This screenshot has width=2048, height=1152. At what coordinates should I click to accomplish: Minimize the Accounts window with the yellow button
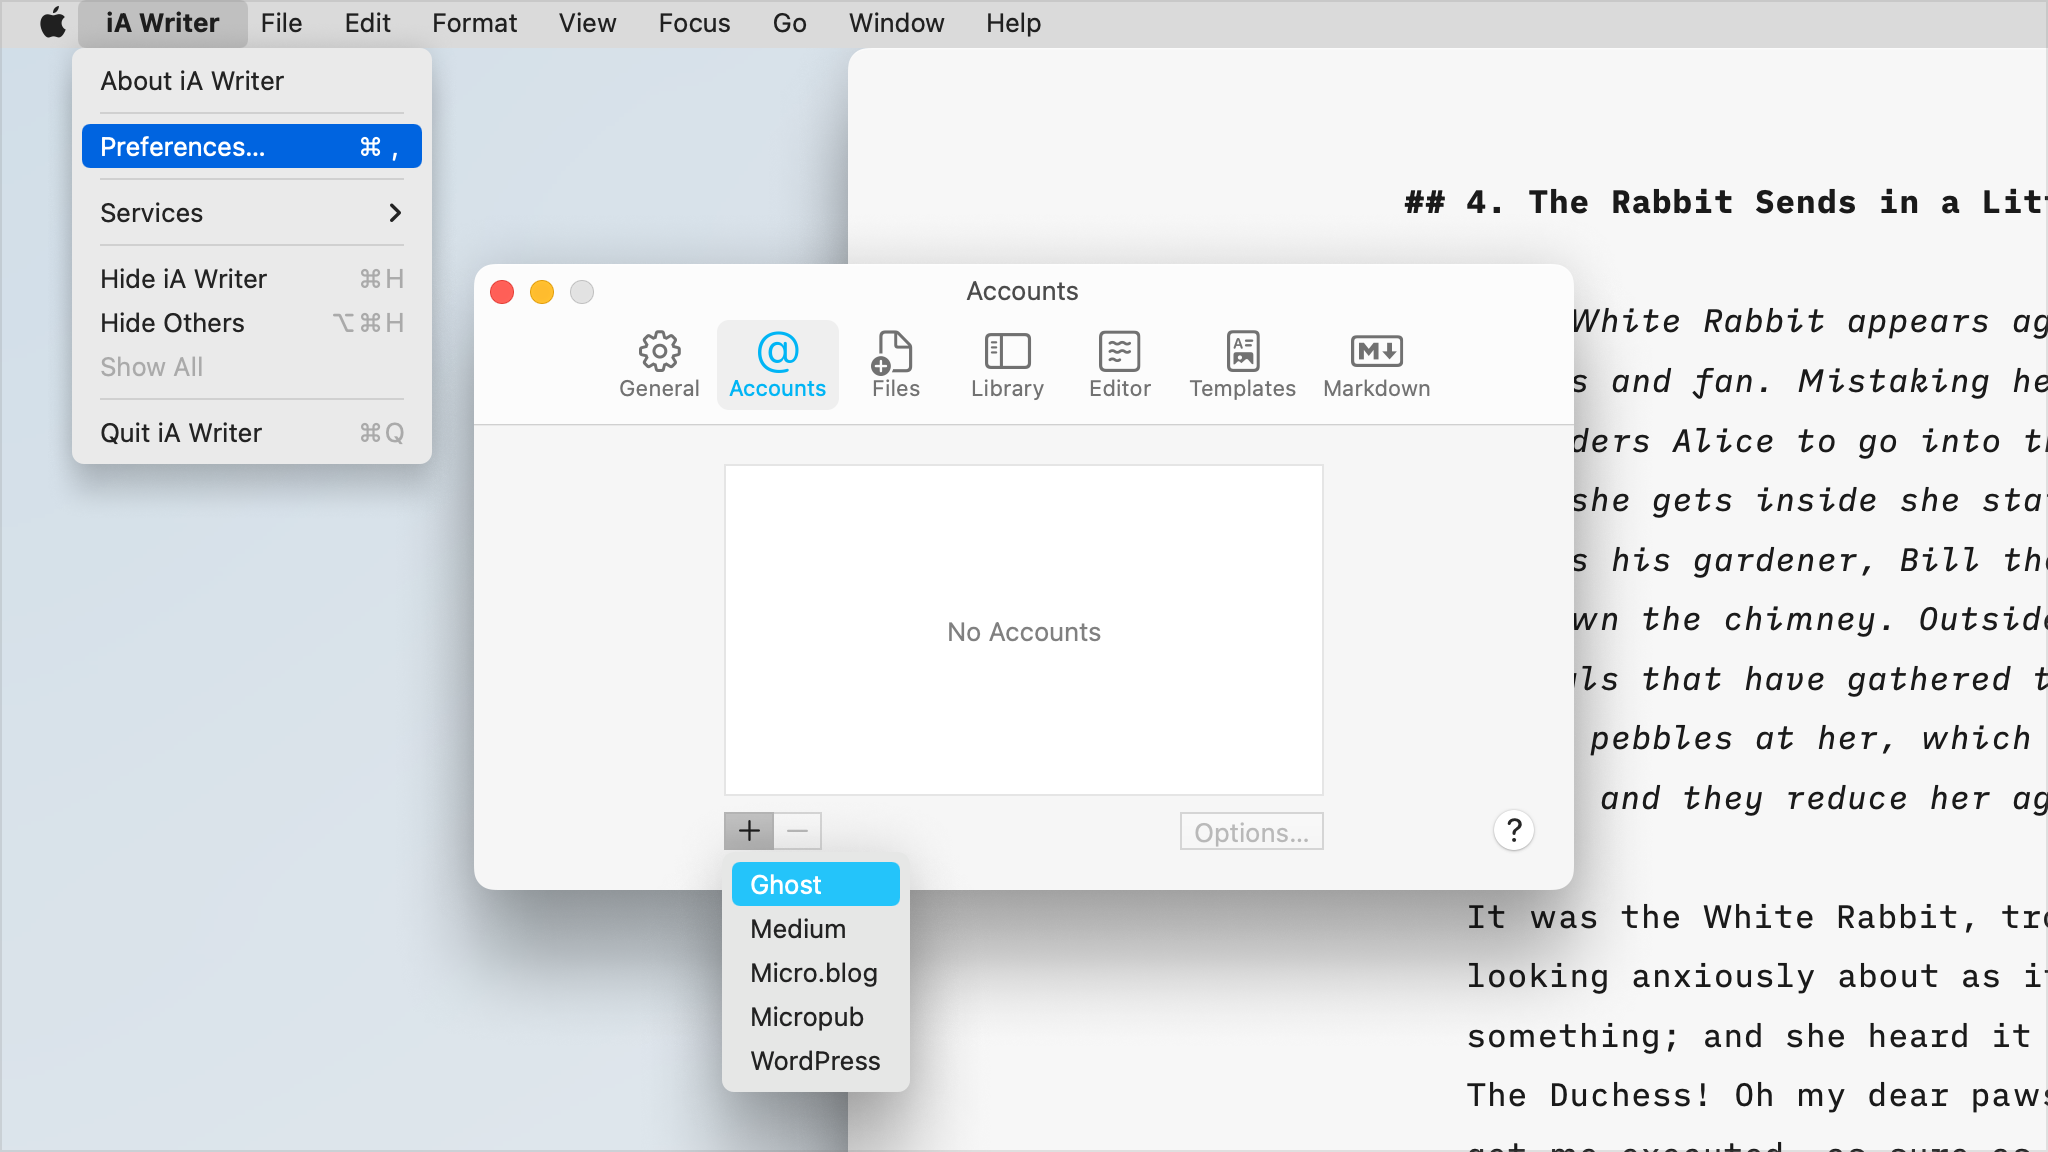(x=542, y=292)
